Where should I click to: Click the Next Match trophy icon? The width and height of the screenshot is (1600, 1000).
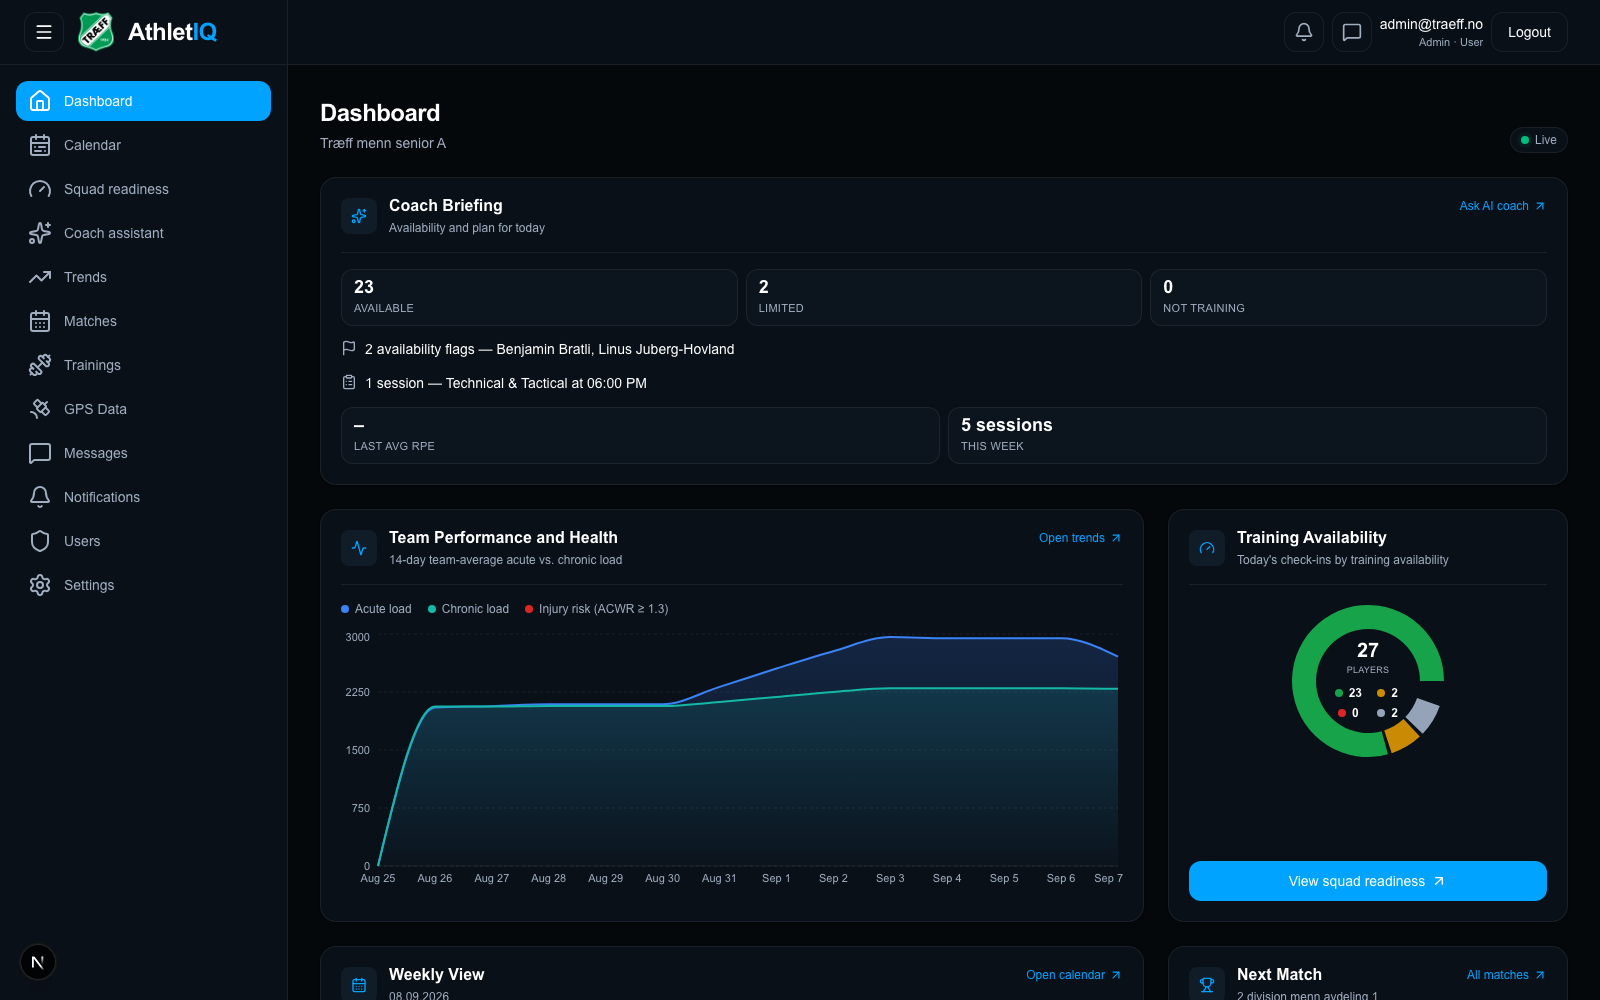pyautogui.click(x=1207, y=985)
